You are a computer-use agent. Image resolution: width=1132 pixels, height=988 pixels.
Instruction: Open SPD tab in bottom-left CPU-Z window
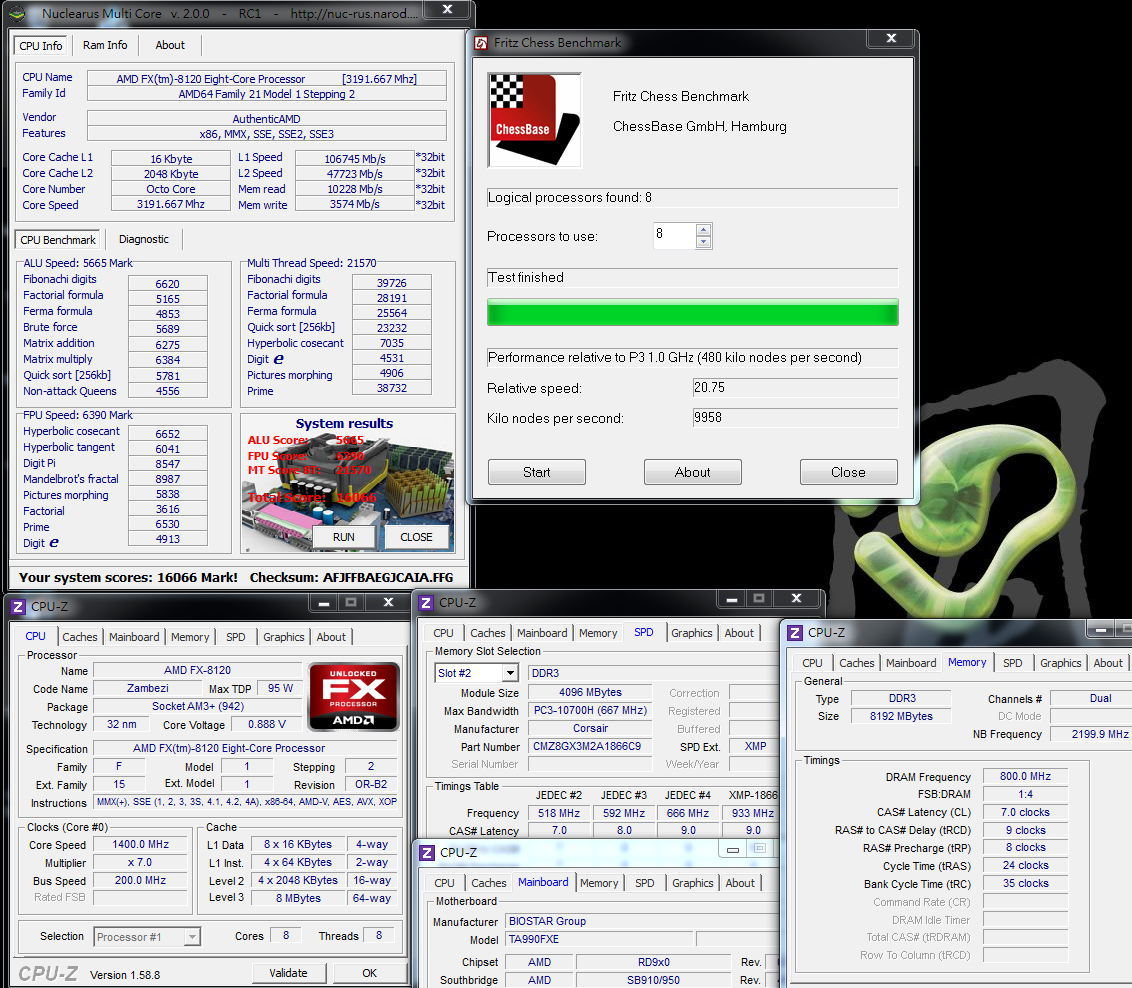236,637
